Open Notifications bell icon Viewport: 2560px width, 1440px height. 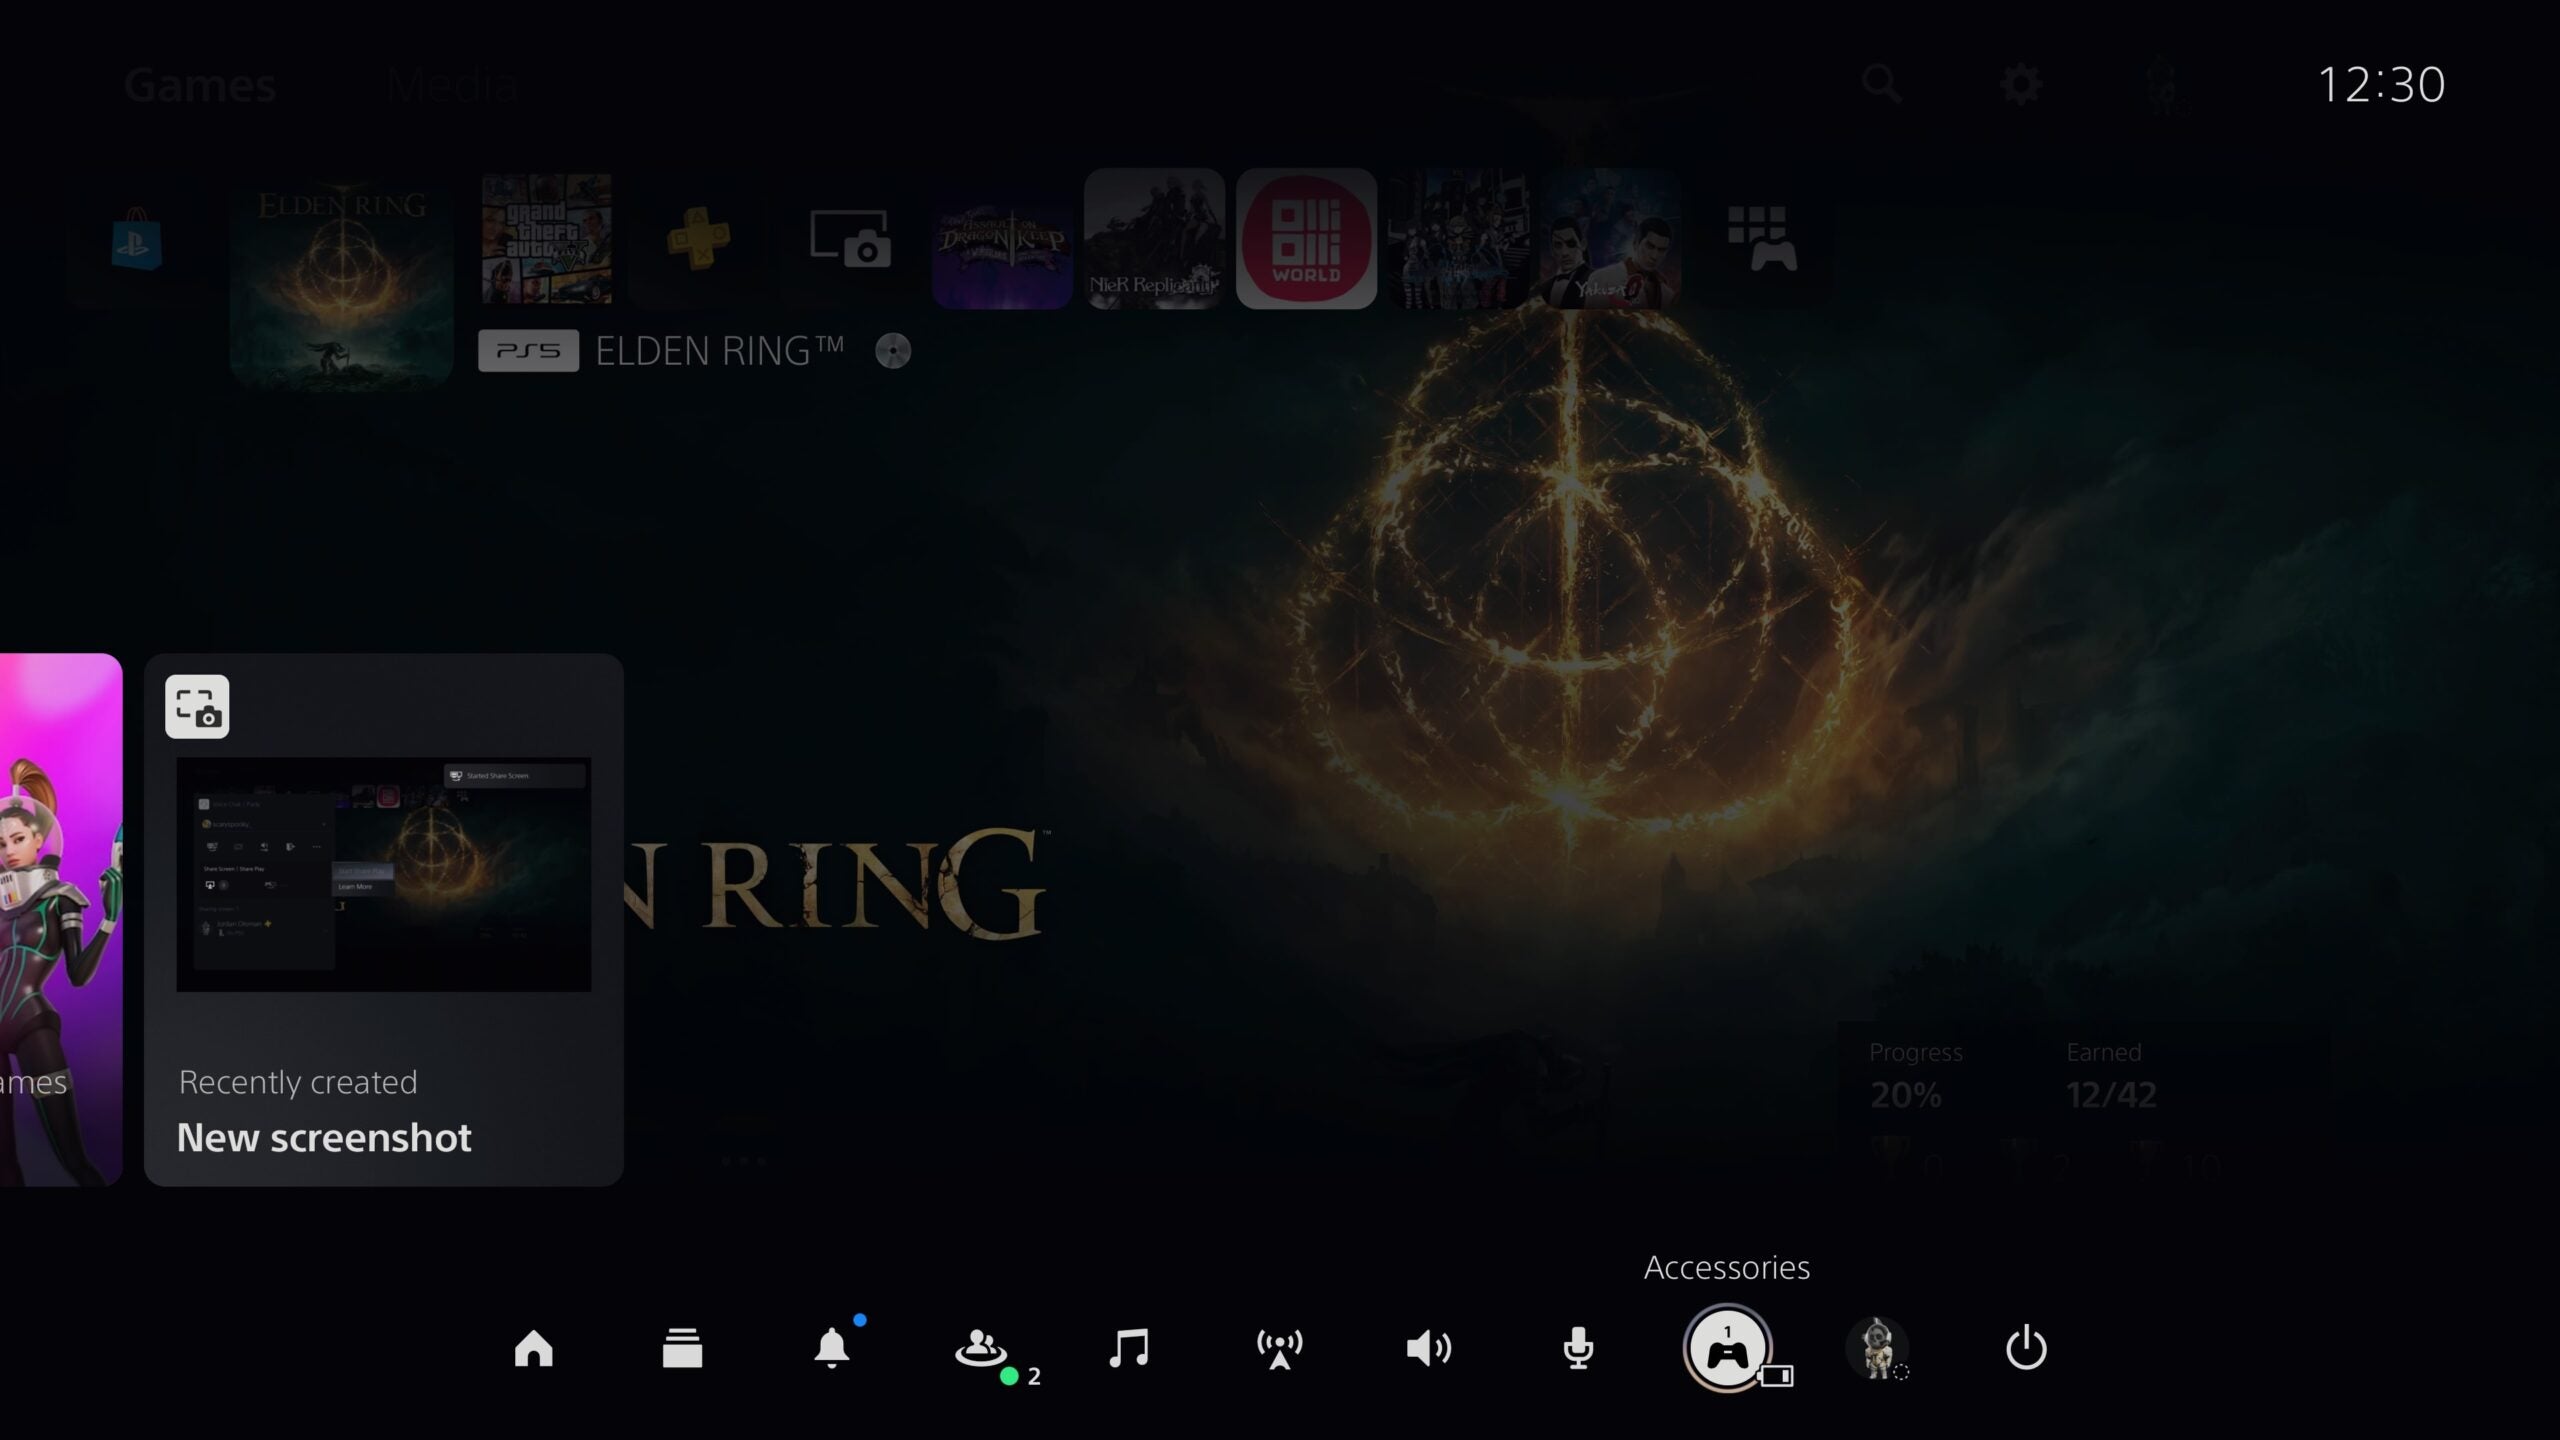pos(831,1348)
